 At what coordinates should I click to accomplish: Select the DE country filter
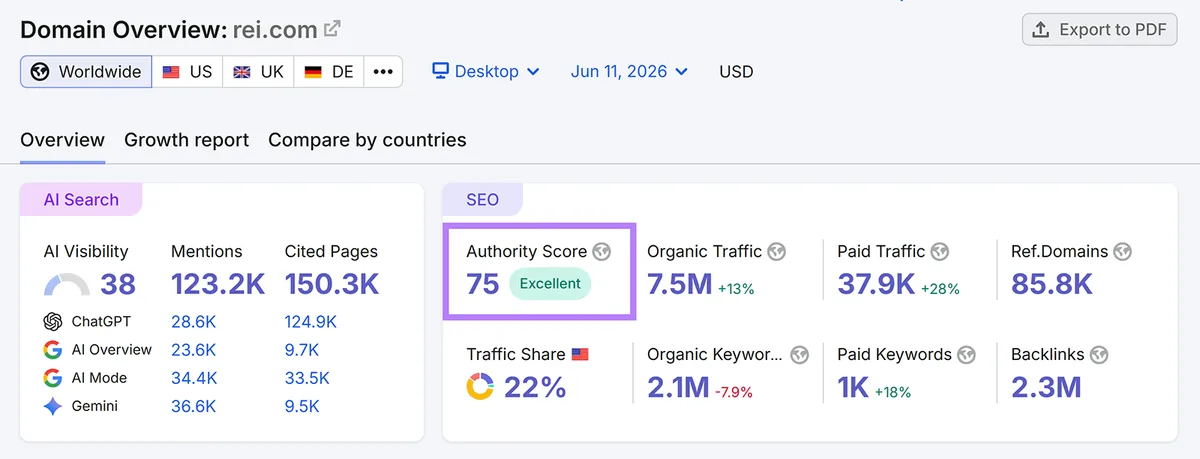click(329, 72)
